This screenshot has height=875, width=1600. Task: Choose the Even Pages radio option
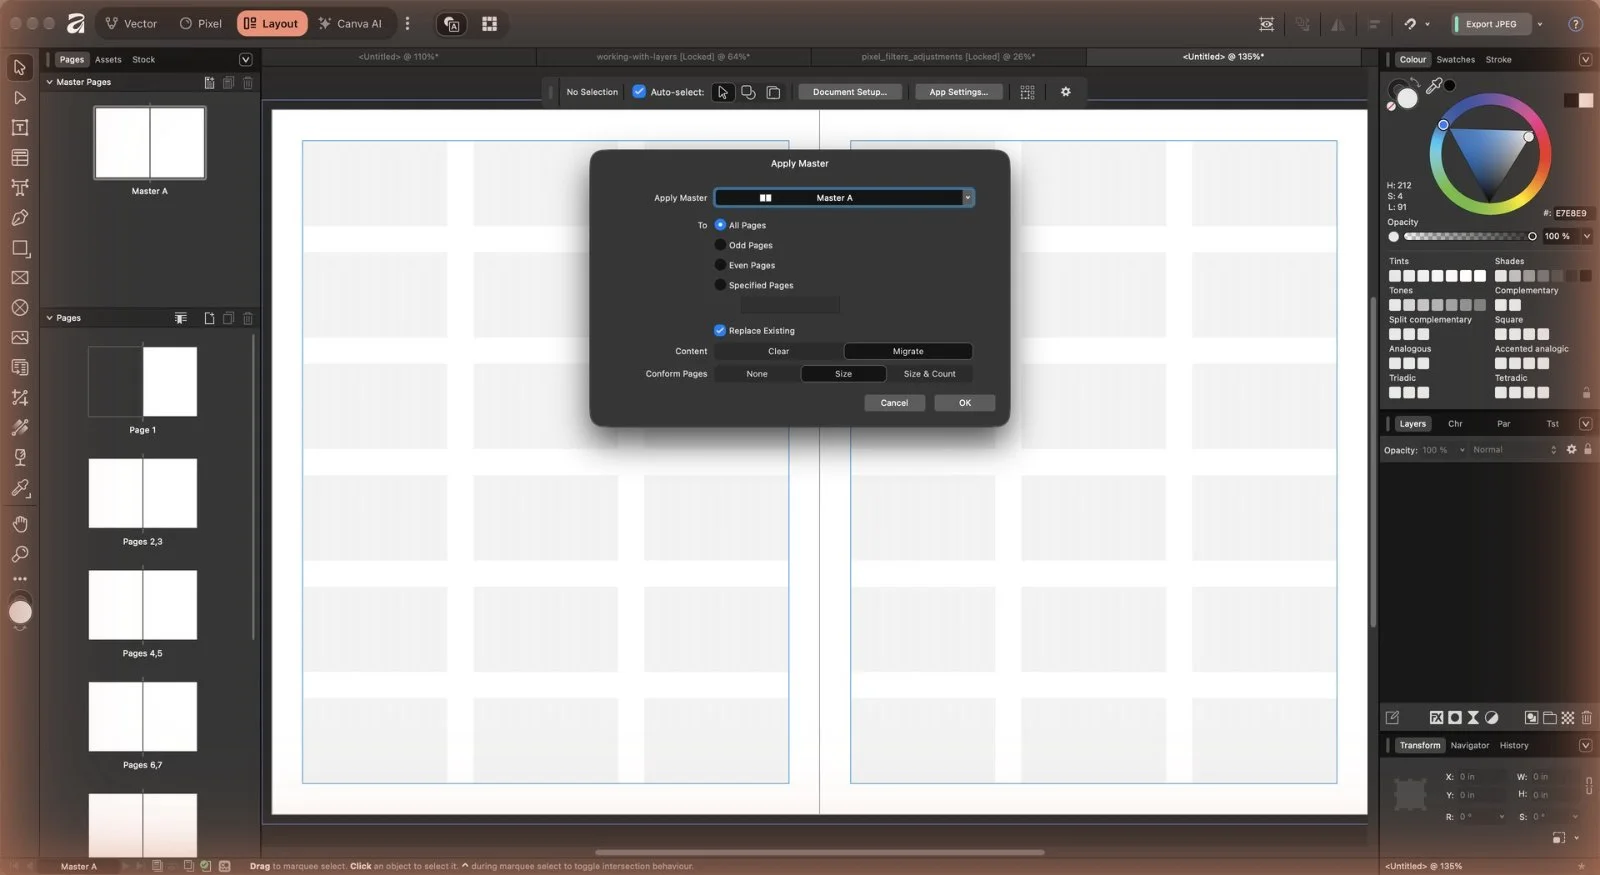720,265
